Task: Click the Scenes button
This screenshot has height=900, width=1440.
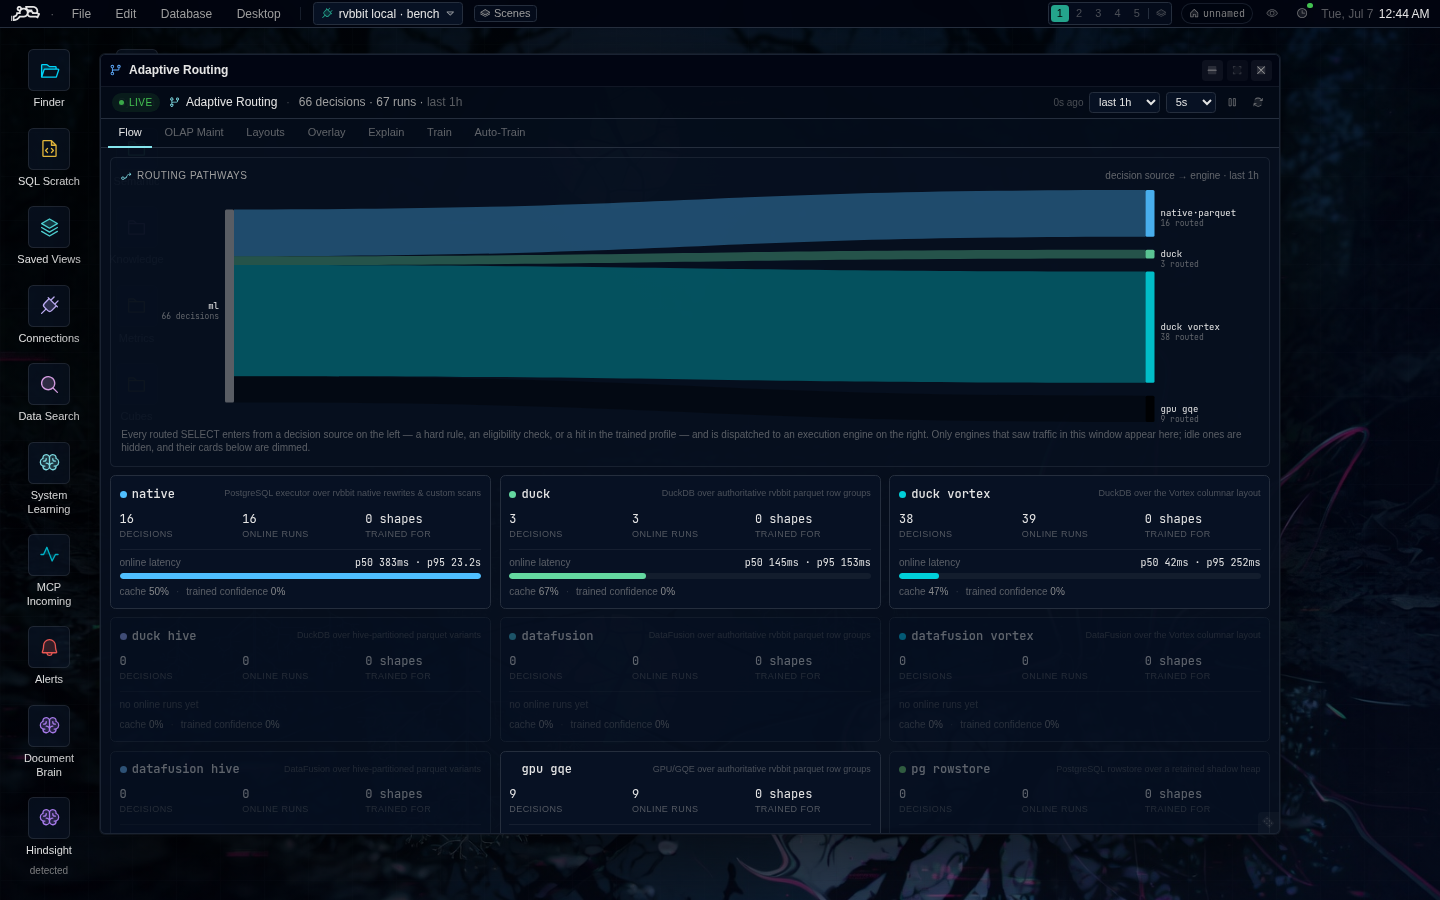Action: [x=505, y=13]
